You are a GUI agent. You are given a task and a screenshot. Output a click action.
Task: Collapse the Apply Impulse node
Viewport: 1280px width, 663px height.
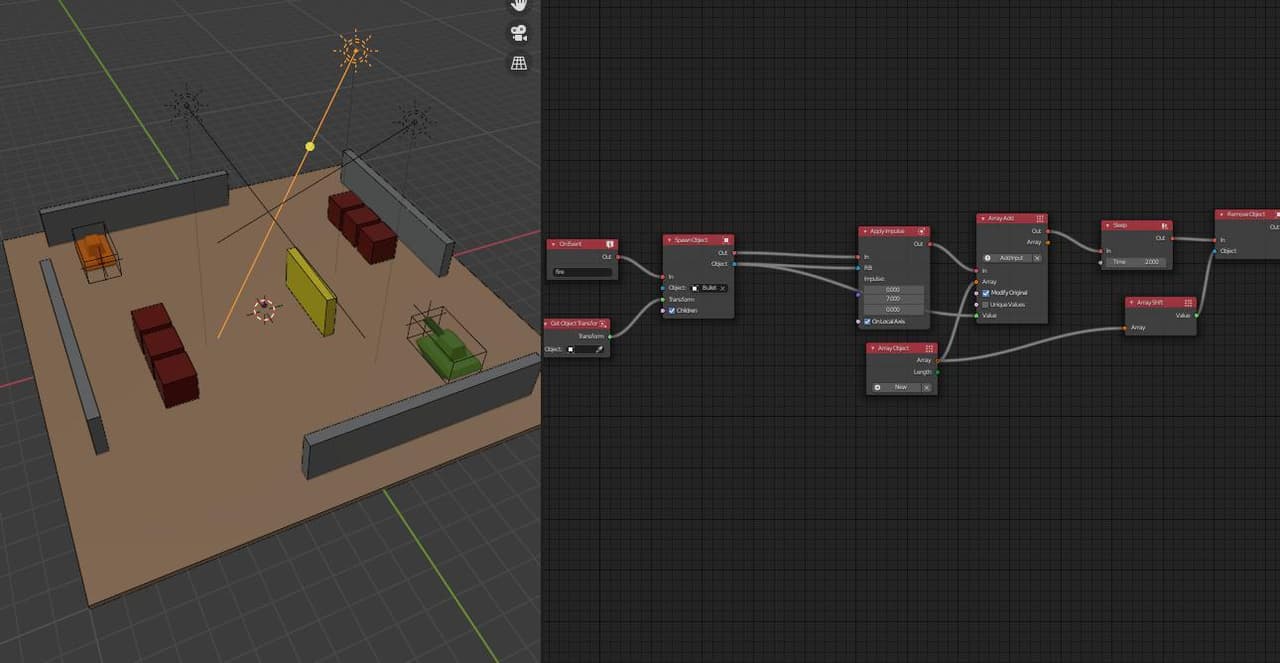pos(864,231)
